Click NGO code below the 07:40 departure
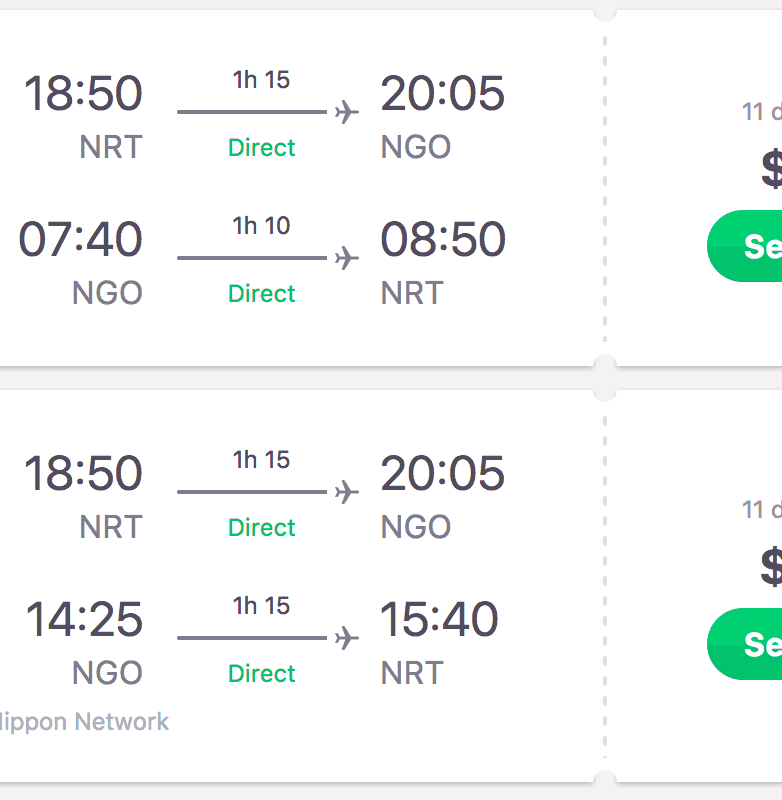The width and height of the screenshot is (782, 800). click(x=107, y=294)
